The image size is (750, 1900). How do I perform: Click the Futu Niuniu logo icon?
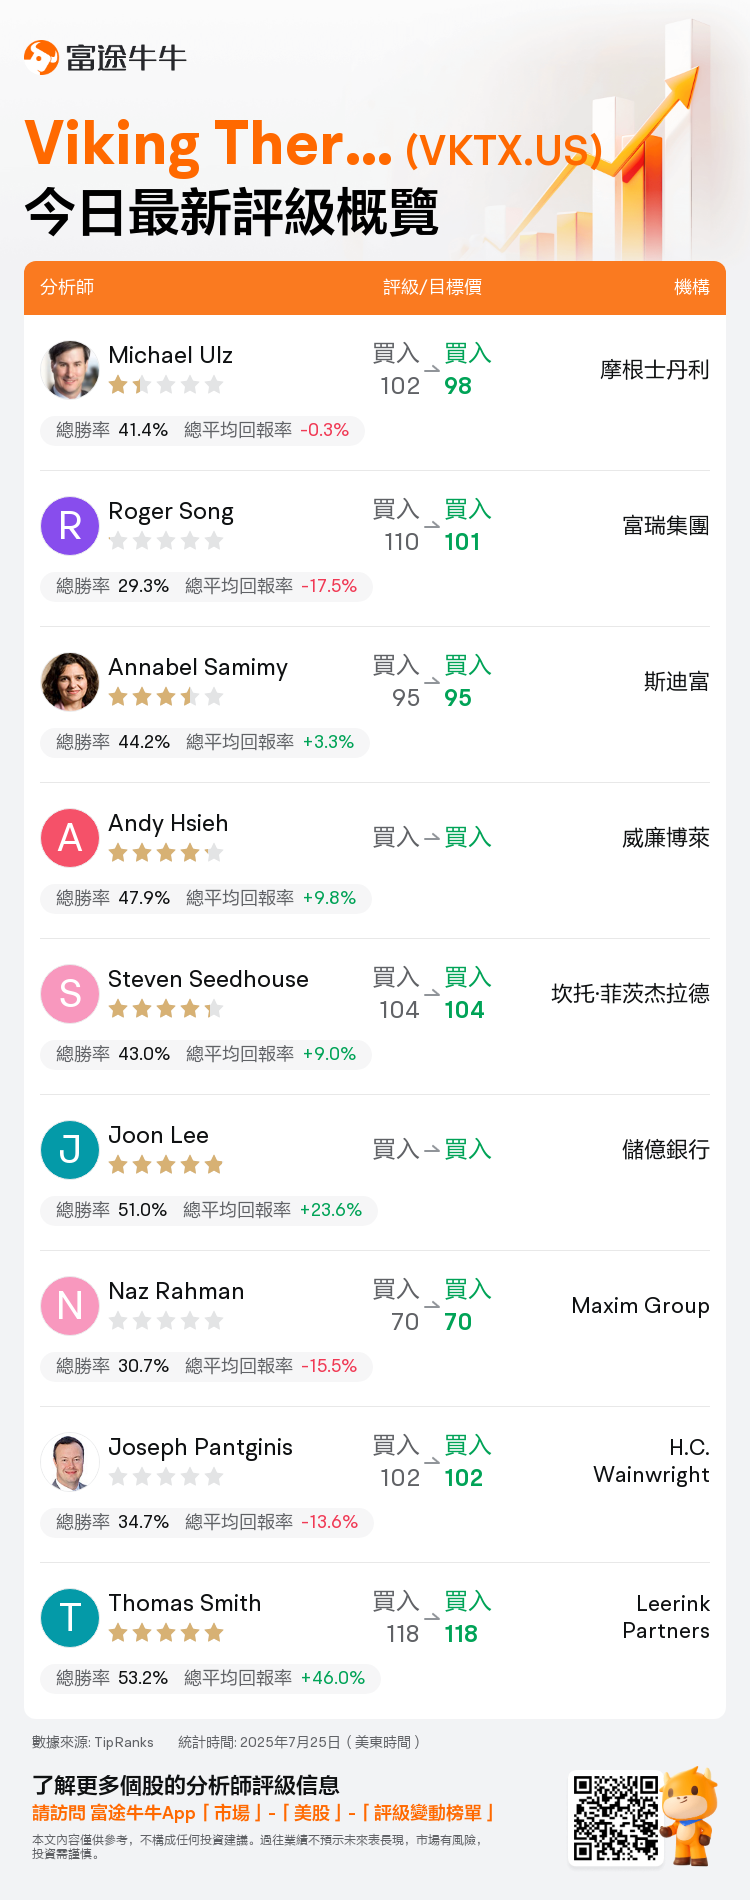[x=41, y=57]
